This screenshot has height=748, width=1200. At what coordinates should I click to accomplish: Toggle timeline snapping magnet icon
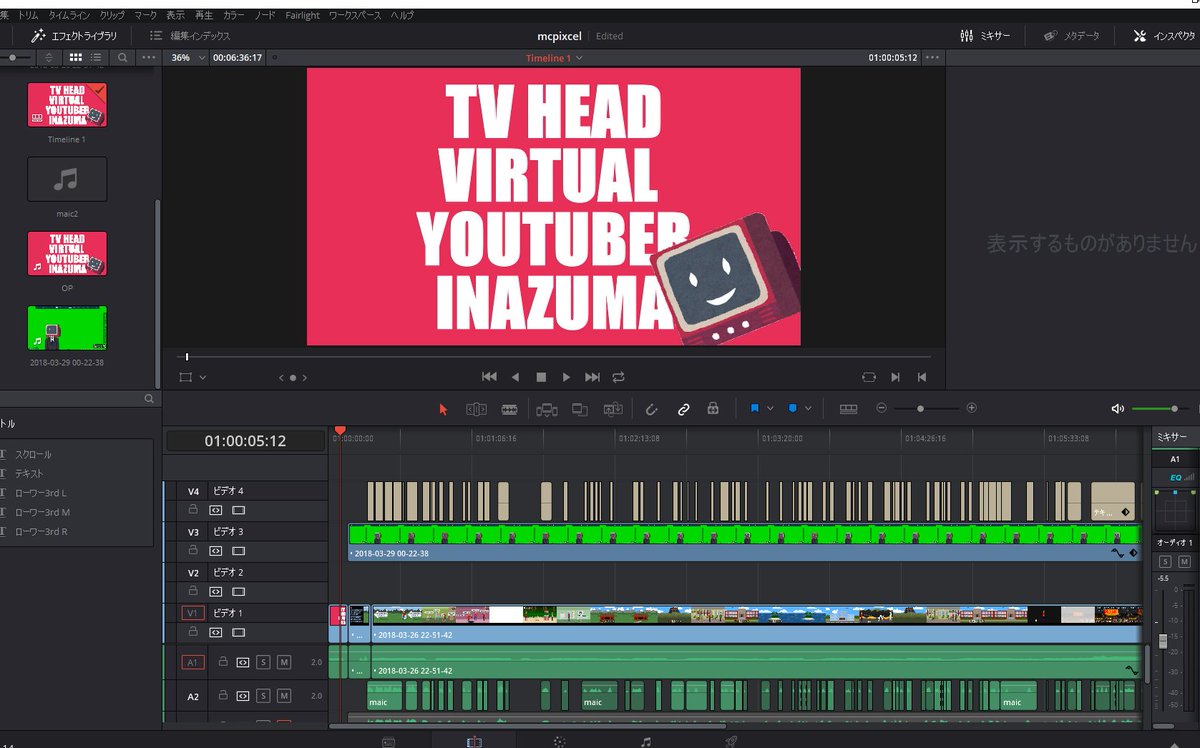point(651,409)
